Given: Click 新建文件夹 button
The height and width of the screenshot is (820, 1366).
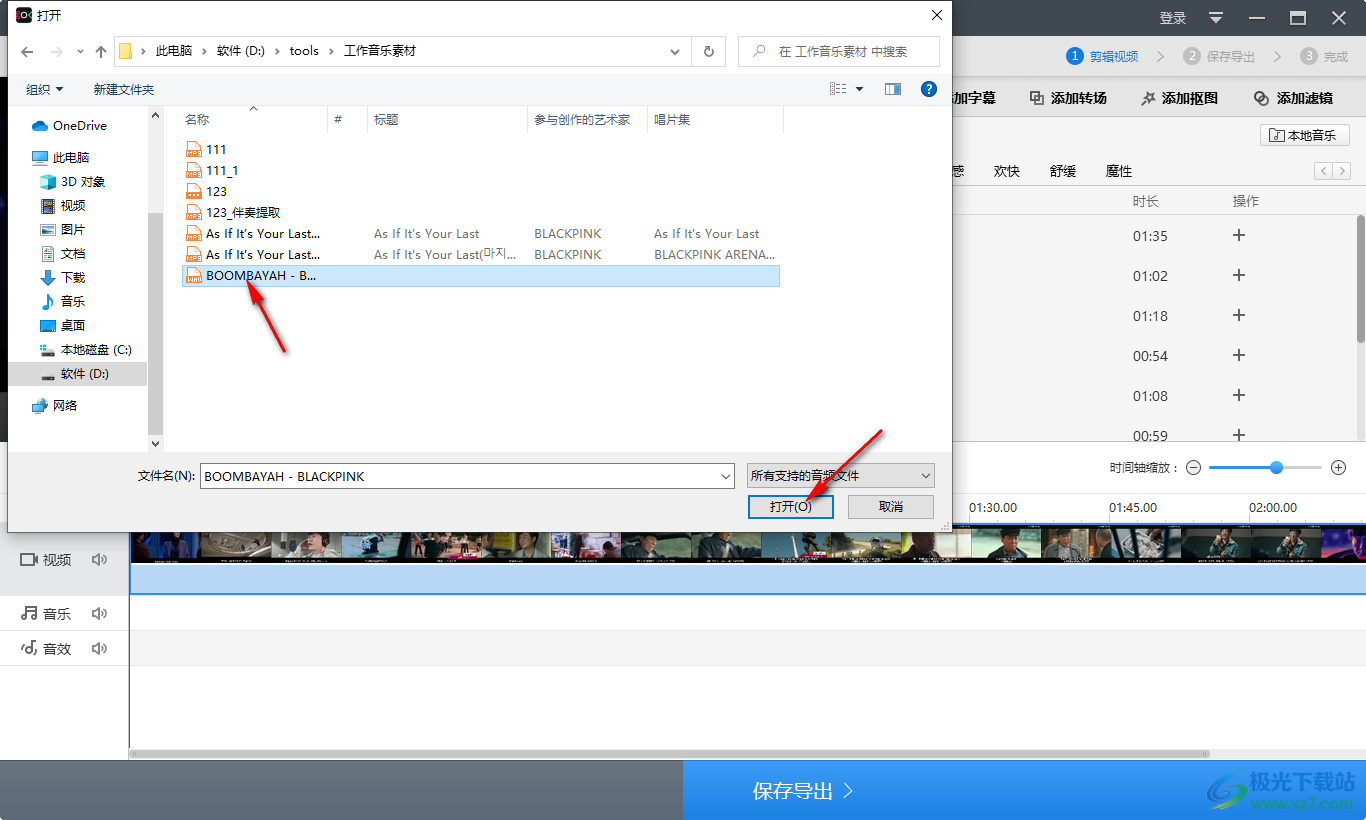Looking at the screenshot, I should click(124, 89).
